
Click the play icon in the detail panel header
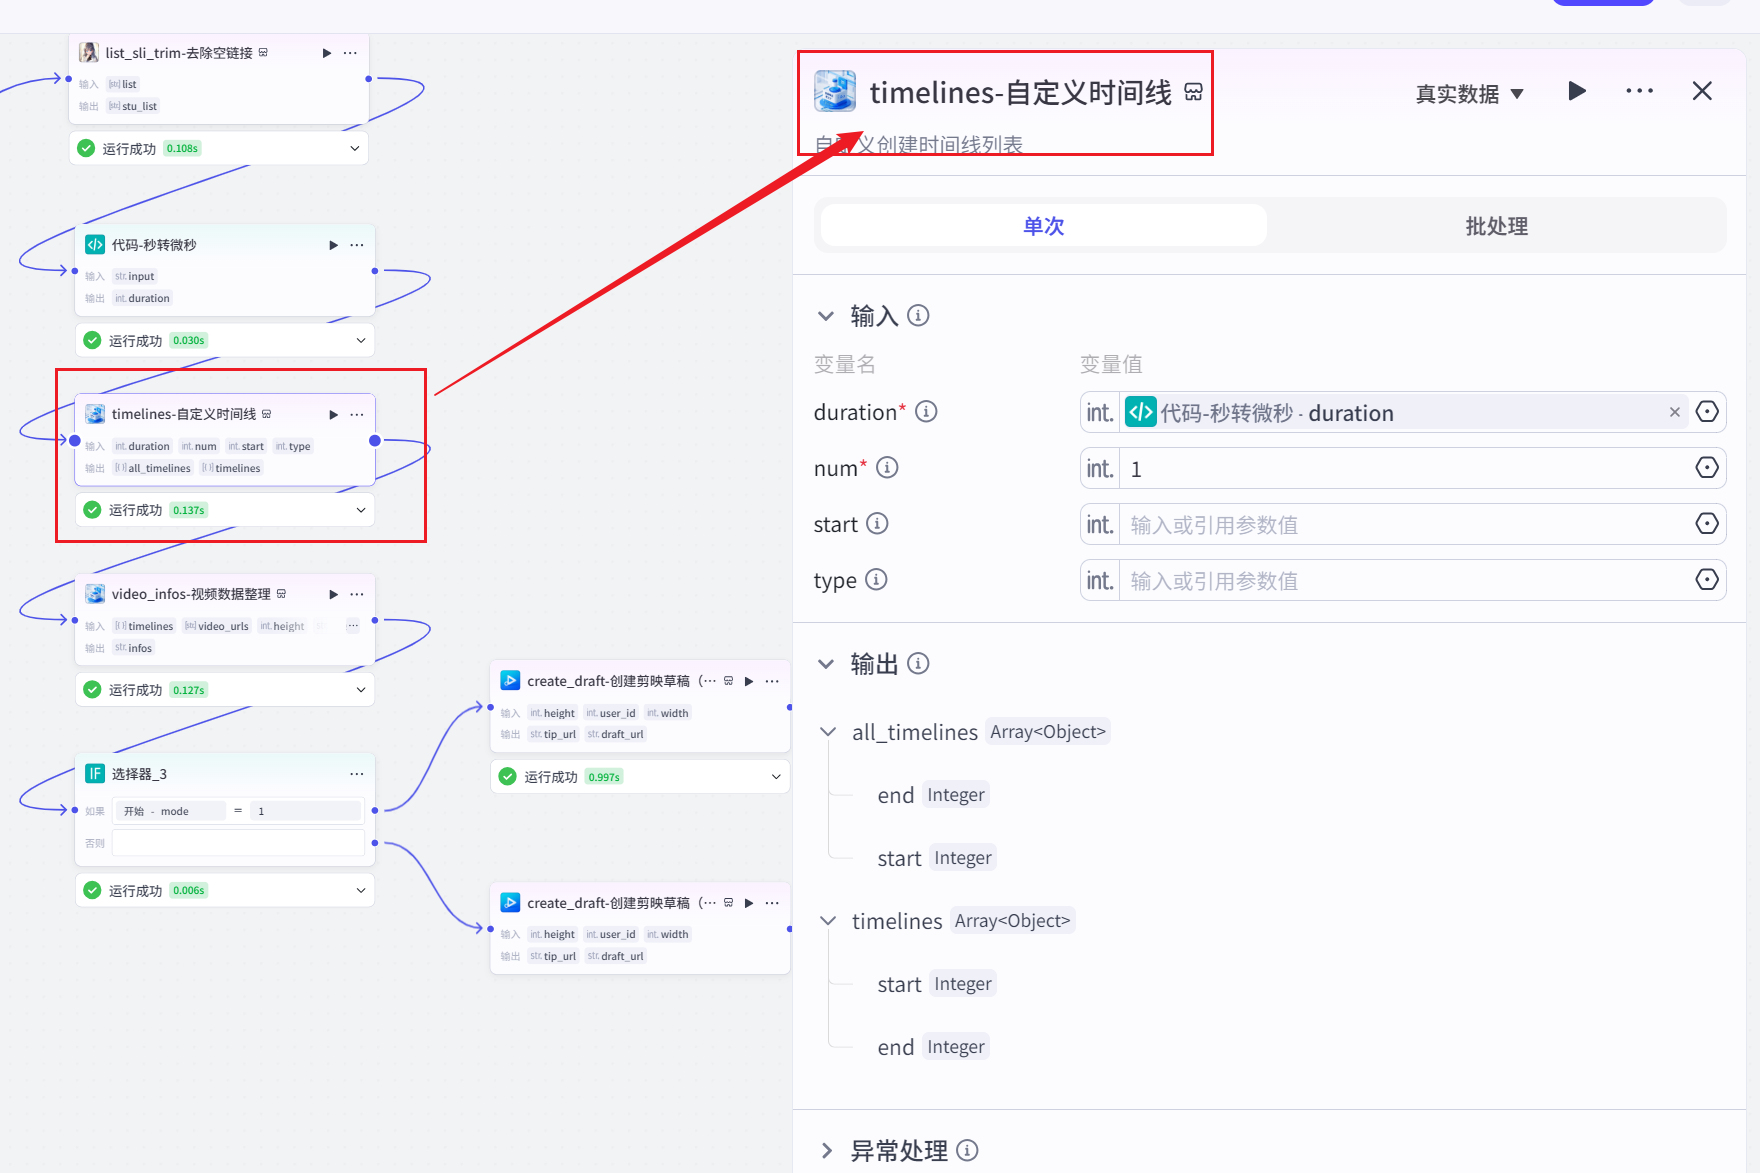(1577, 91)
